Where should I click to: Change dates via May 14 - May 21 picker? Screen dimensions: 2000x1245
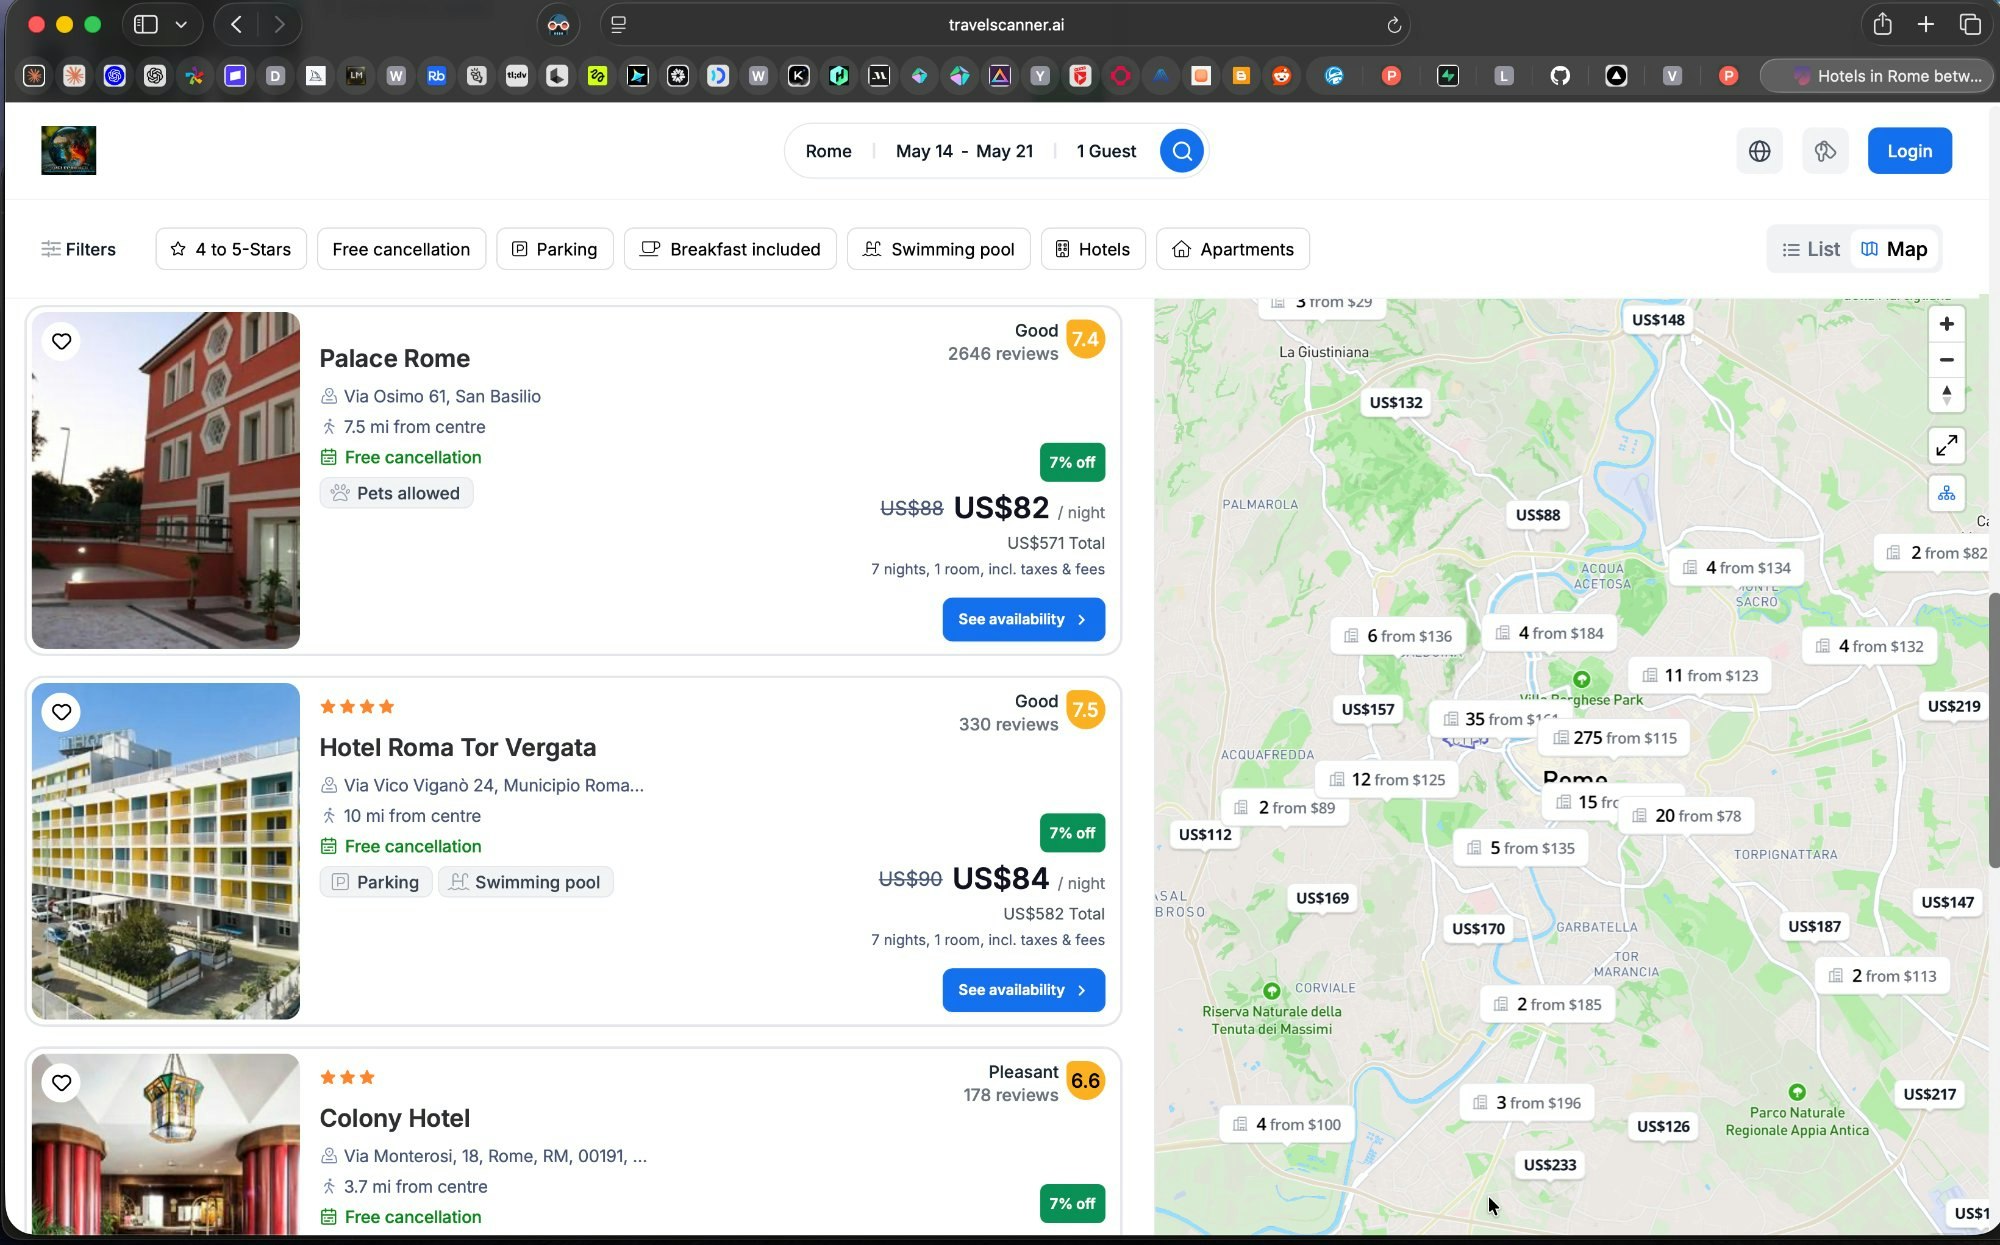click(964, 150)
